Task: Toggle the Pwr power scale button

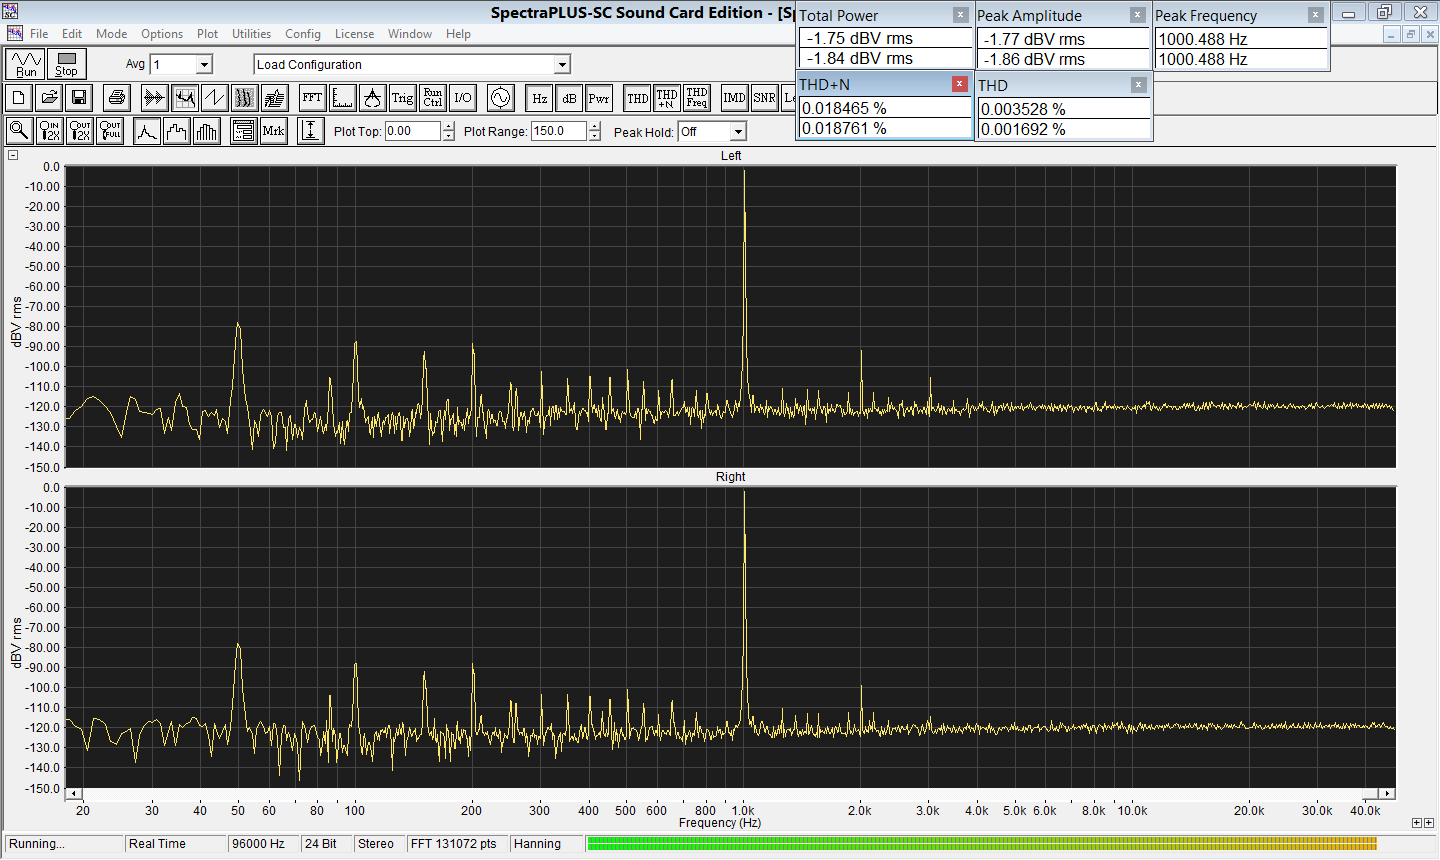Action: tap(598, 98)
